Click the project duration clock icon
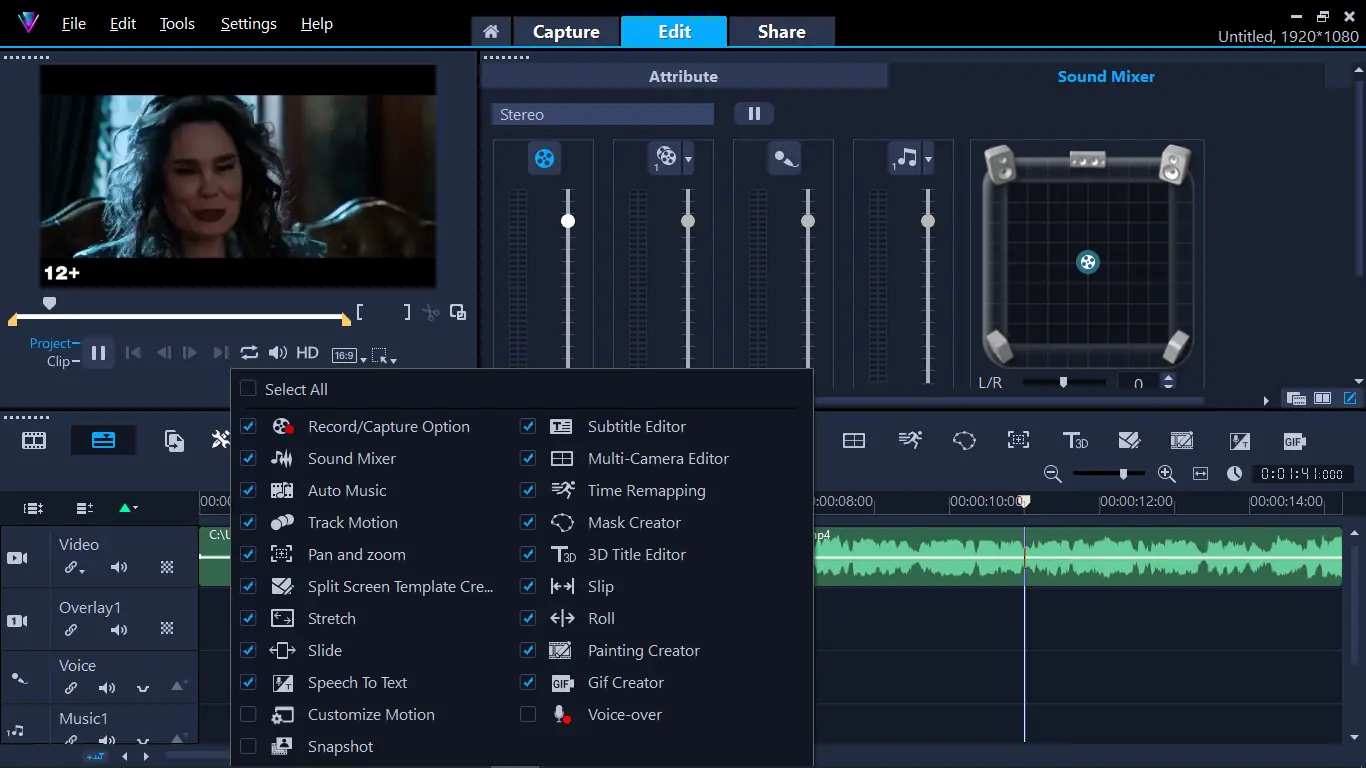Viewport: 1366px width, 768px height. pos(1235,474)
